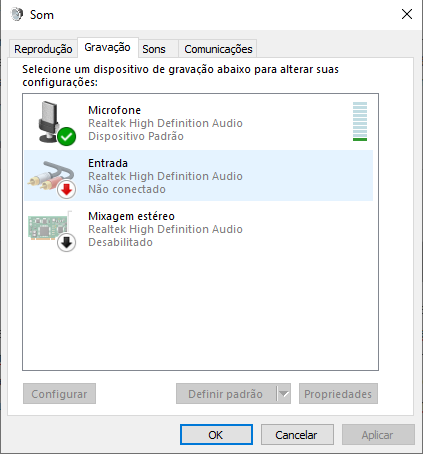Click the red not-connected arrow badge
Viewport: 423px width, 454px height.
click(x=66, y=190)
